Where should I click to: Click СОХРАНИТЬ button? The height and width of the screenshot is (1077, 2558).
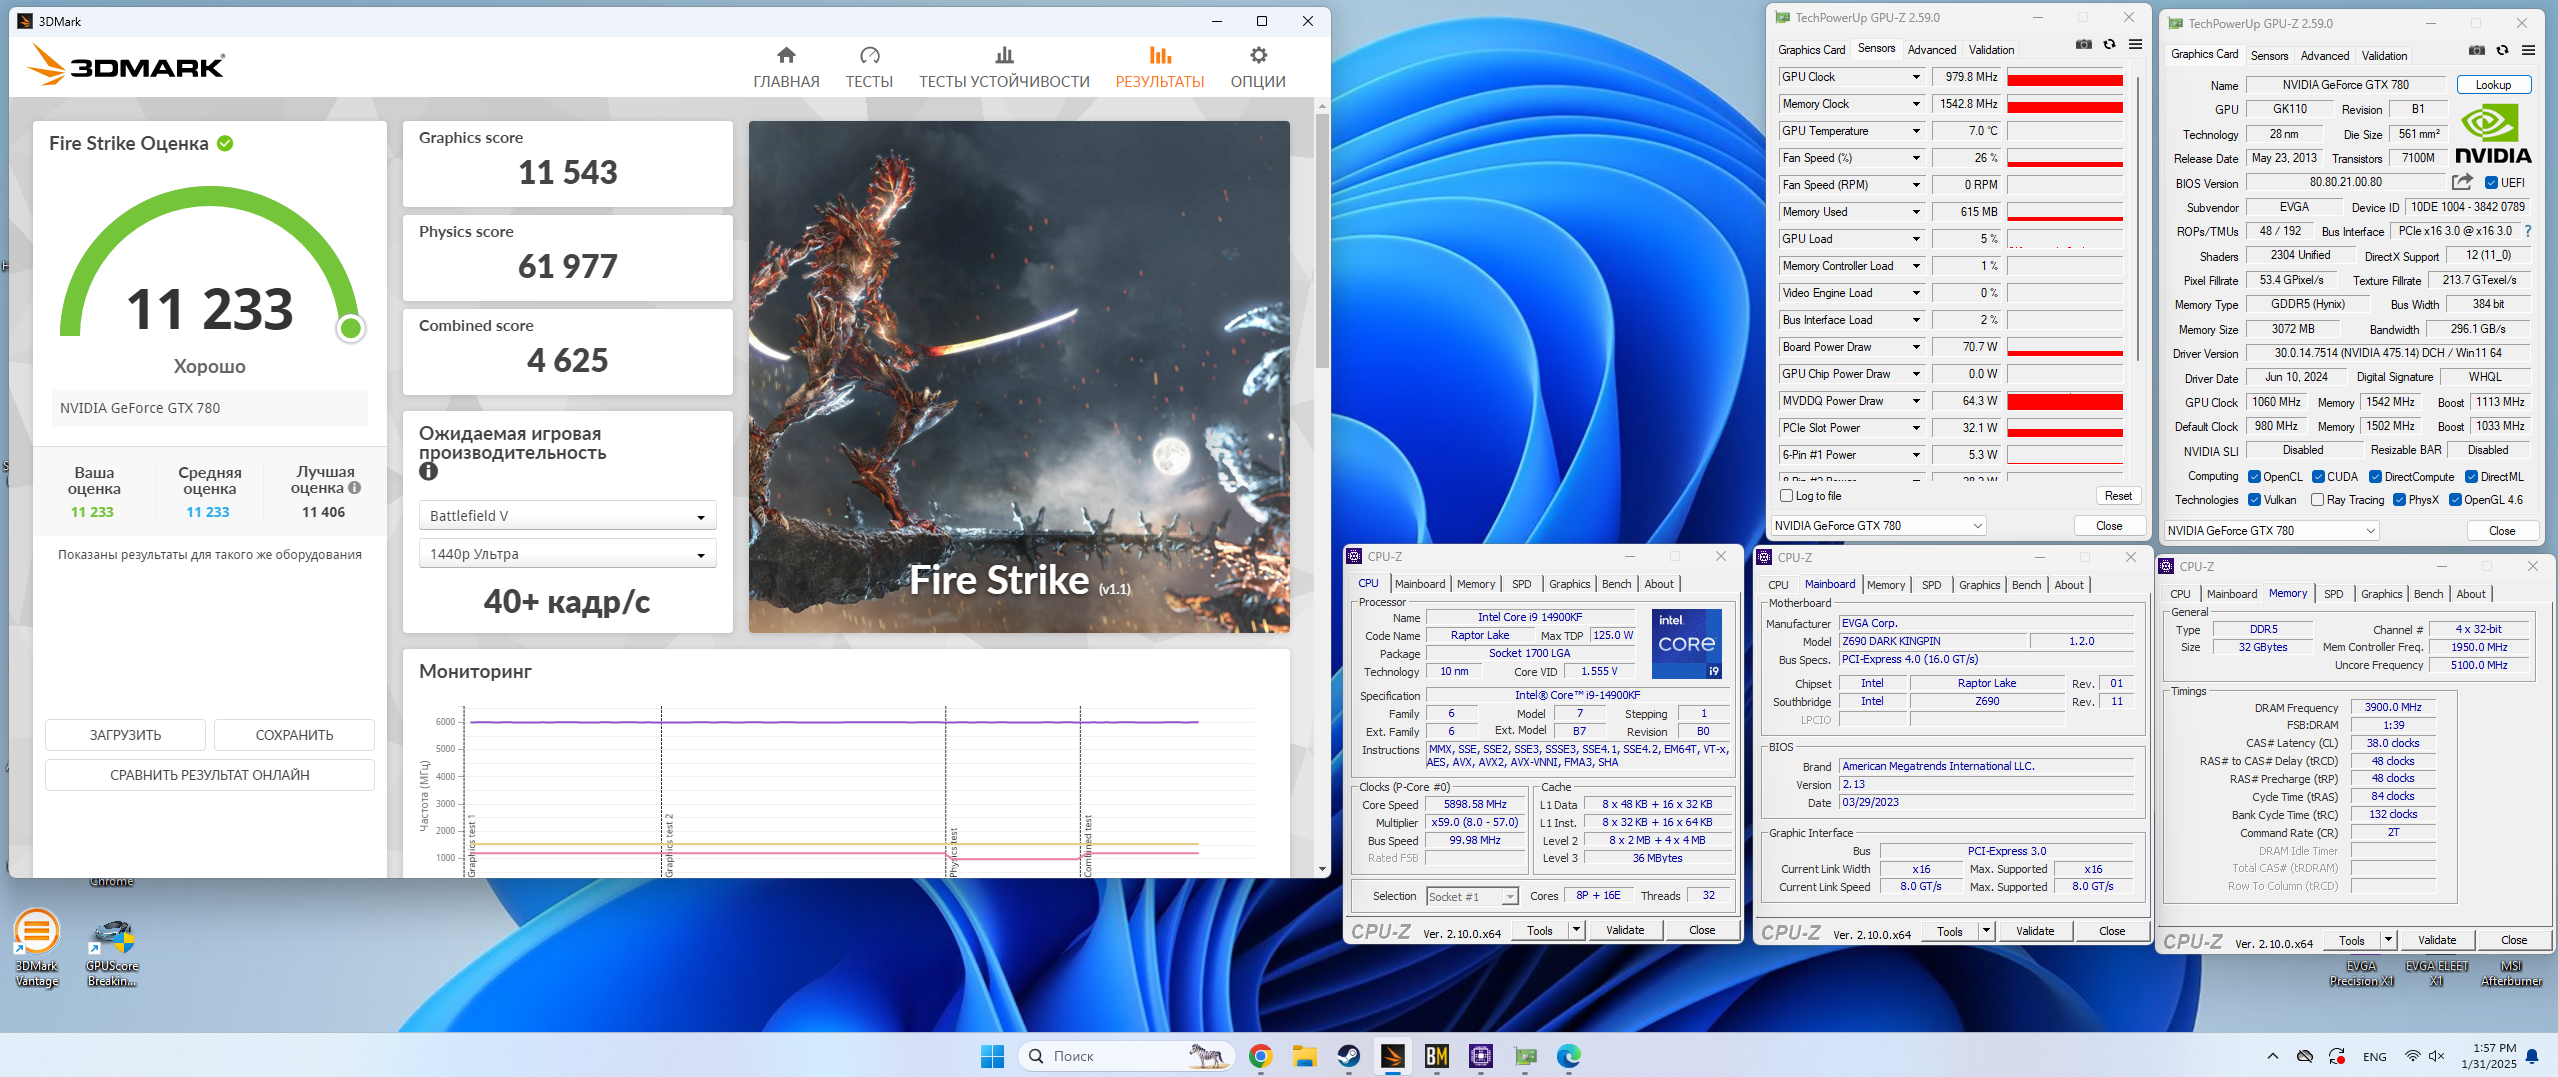(294, 735)
